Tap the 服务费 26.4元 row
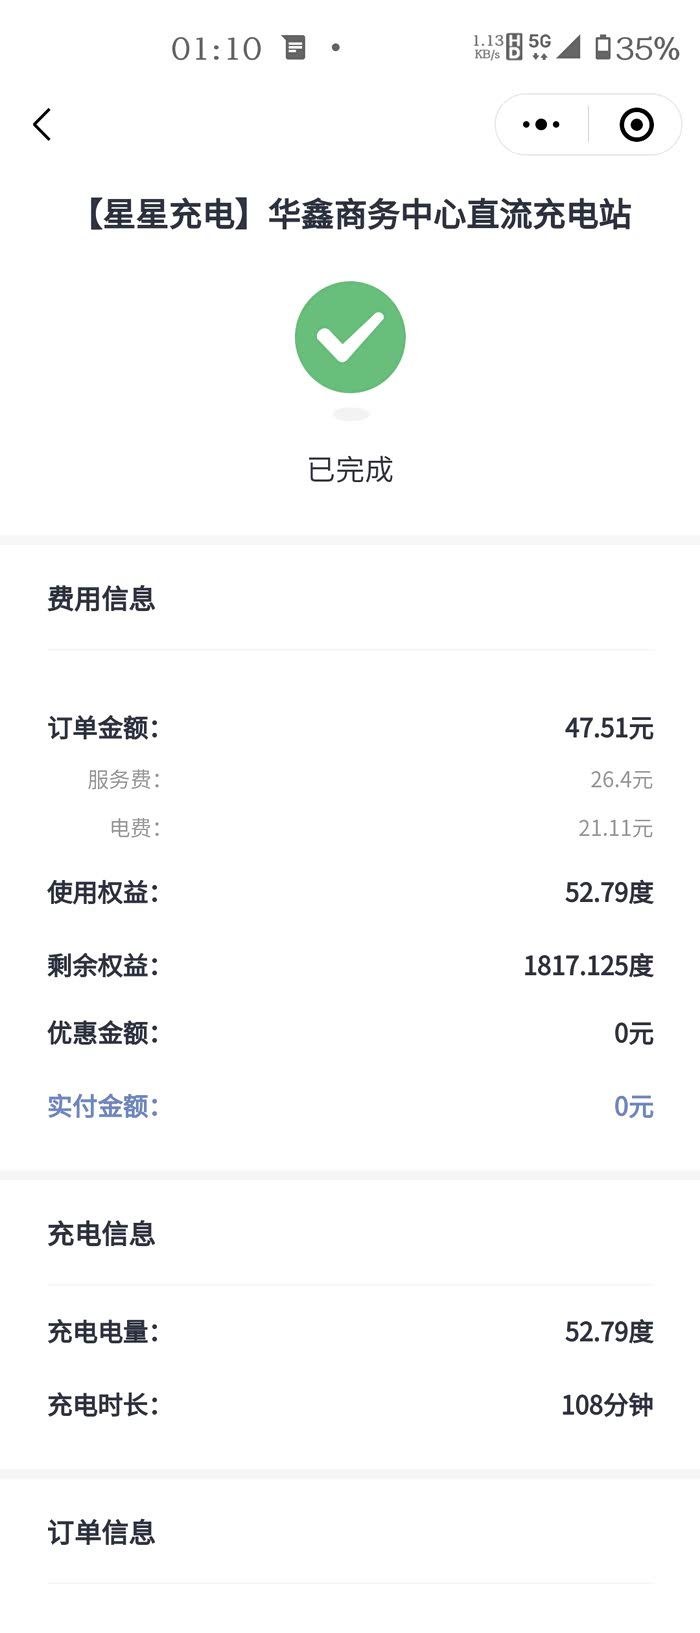 point(350,779)
